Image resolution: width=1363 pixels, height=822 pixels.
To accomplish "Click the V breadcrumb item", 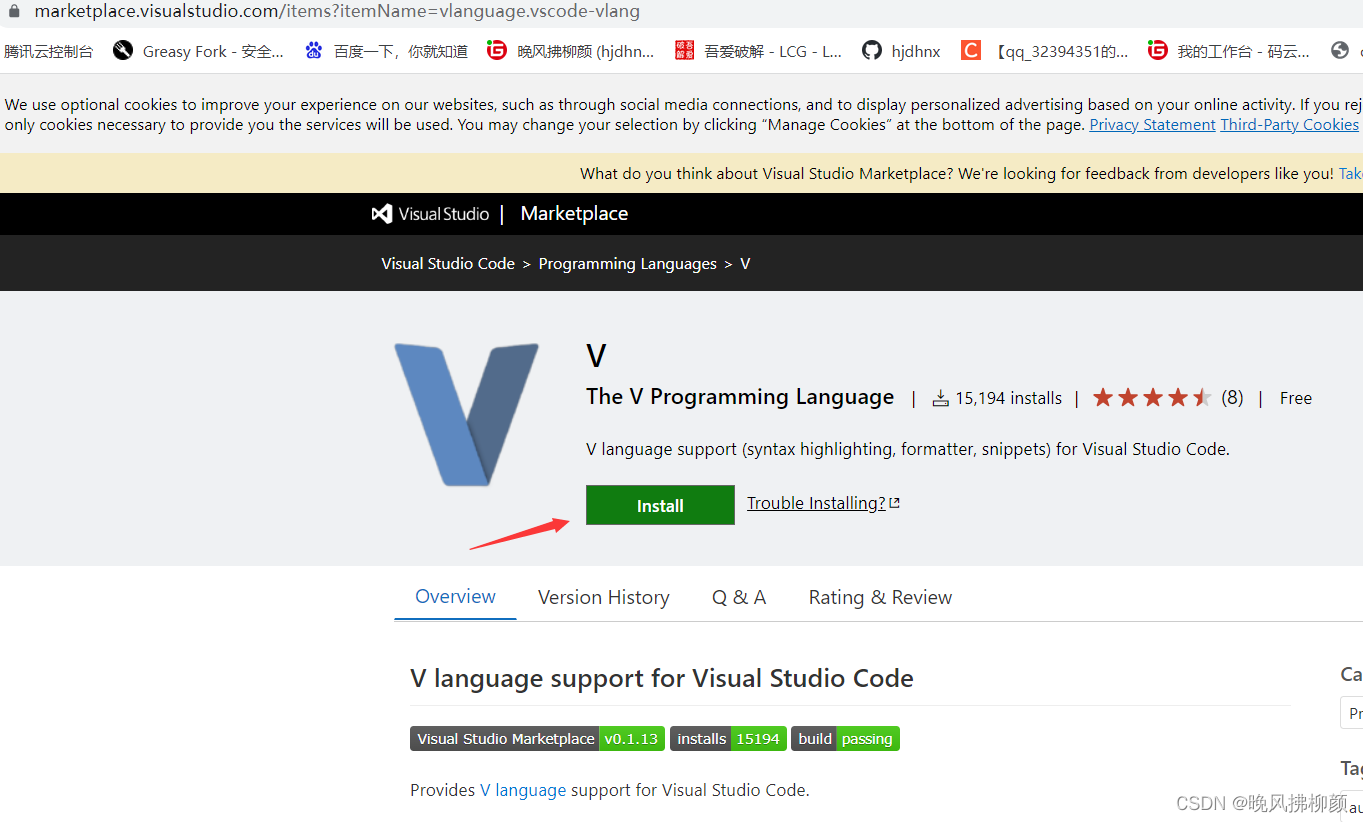I will point(745,264).
